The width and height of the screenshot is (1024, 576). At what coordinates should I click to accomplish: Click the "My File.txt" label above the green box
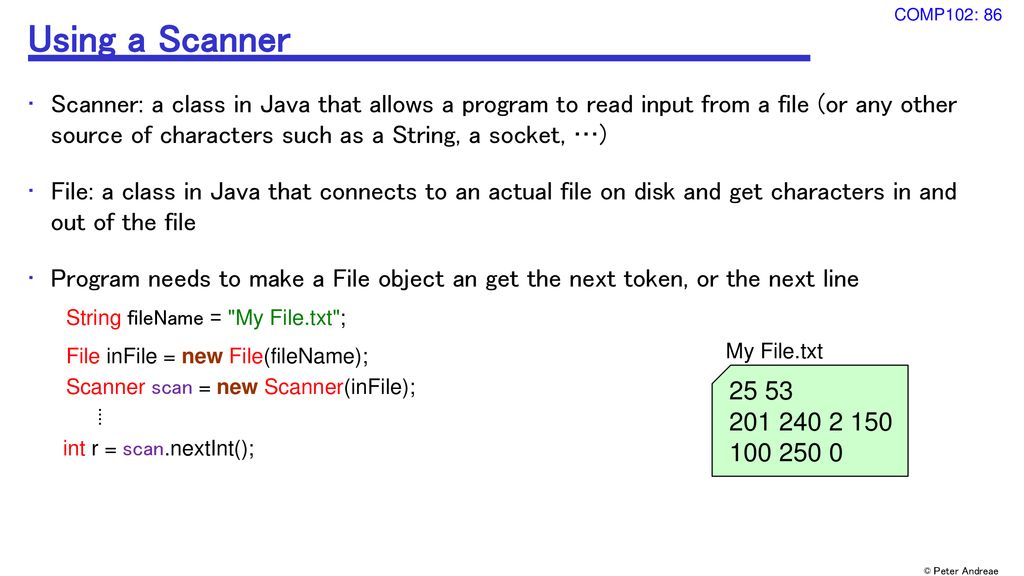[x=774, y=351]
